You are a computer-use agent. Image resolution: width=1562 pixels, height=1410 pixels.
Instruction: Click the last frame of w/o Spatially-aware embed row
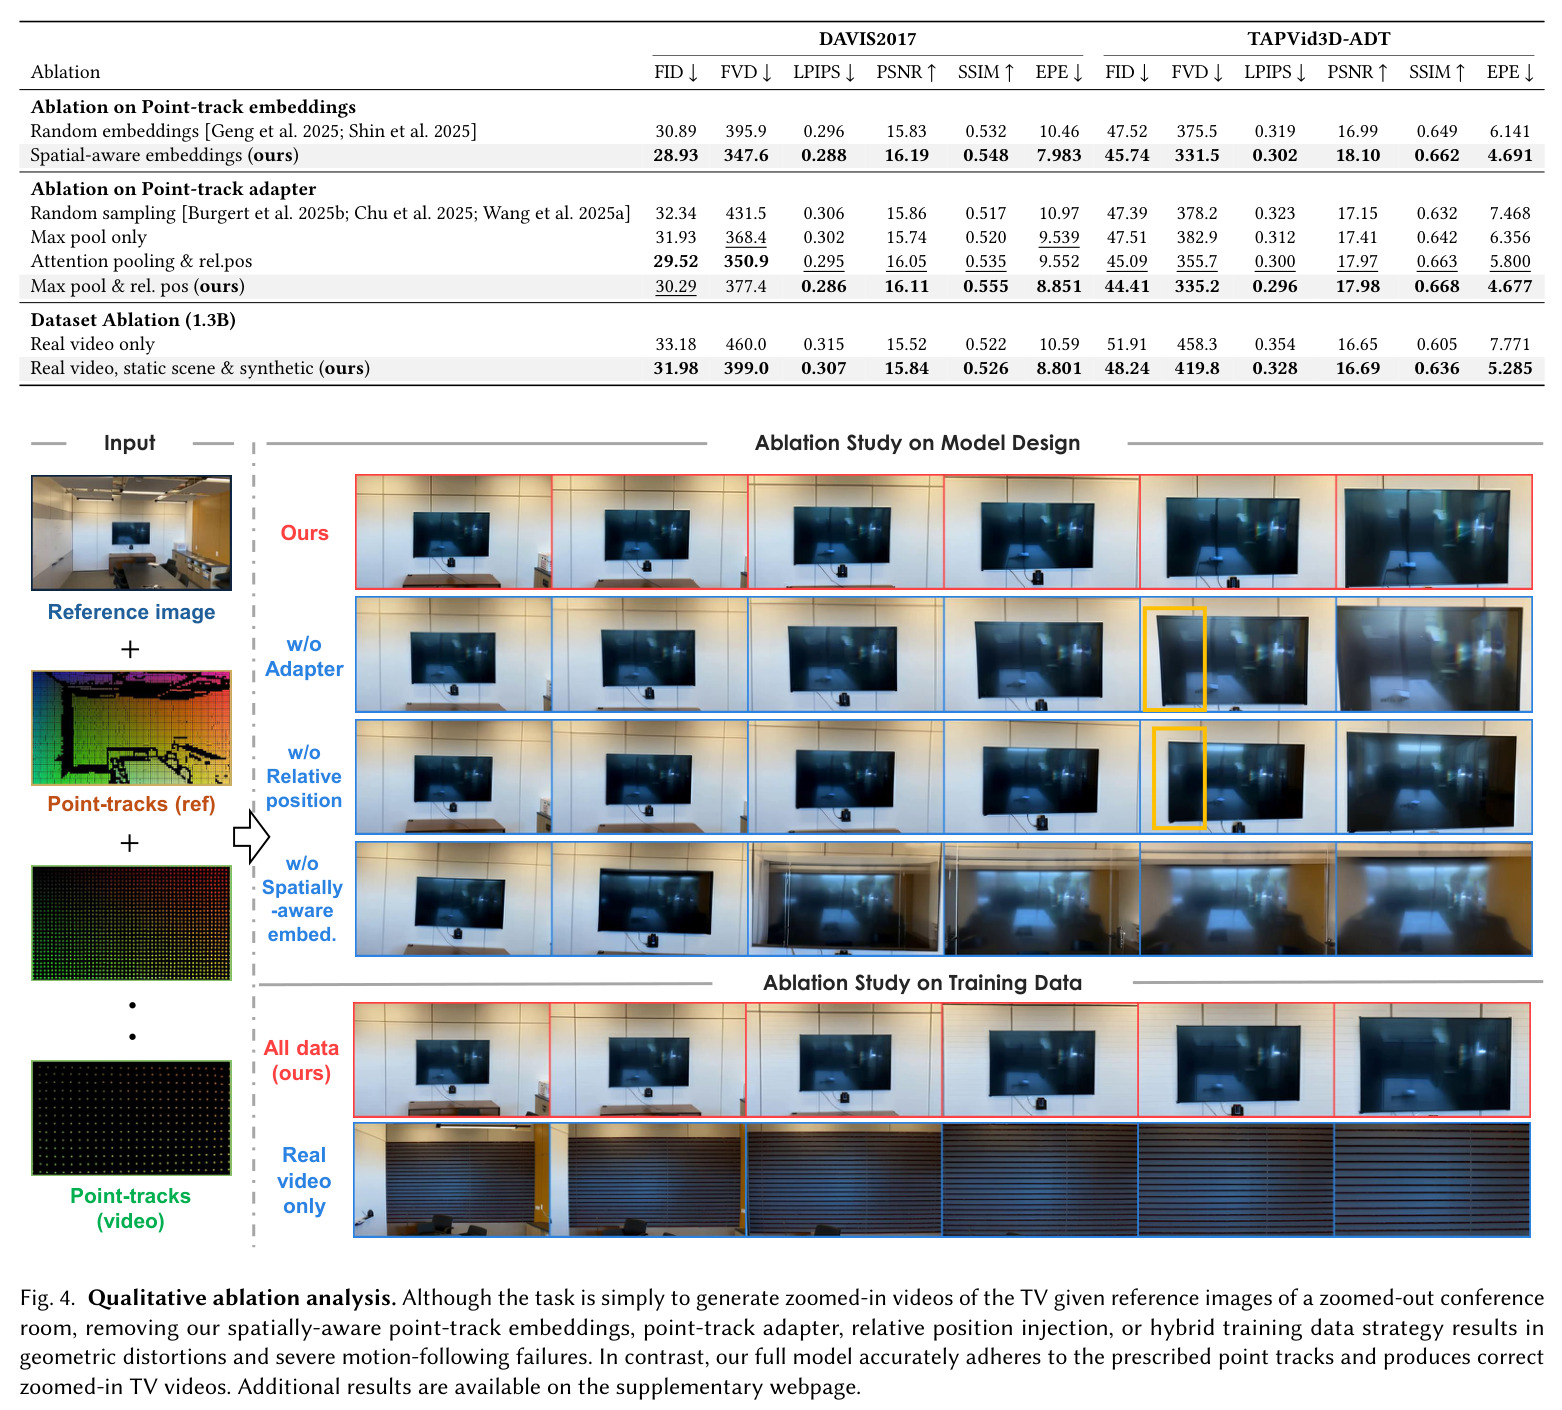pyautogui.click(x=1434, y=899)
